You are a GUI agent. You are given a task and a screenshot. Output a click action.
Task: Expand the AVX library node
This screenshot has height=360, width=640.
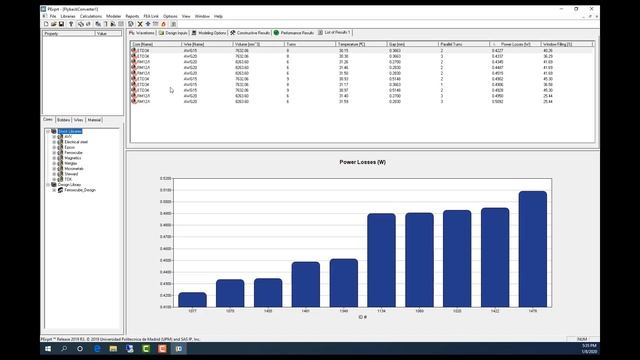coord(54,137)
